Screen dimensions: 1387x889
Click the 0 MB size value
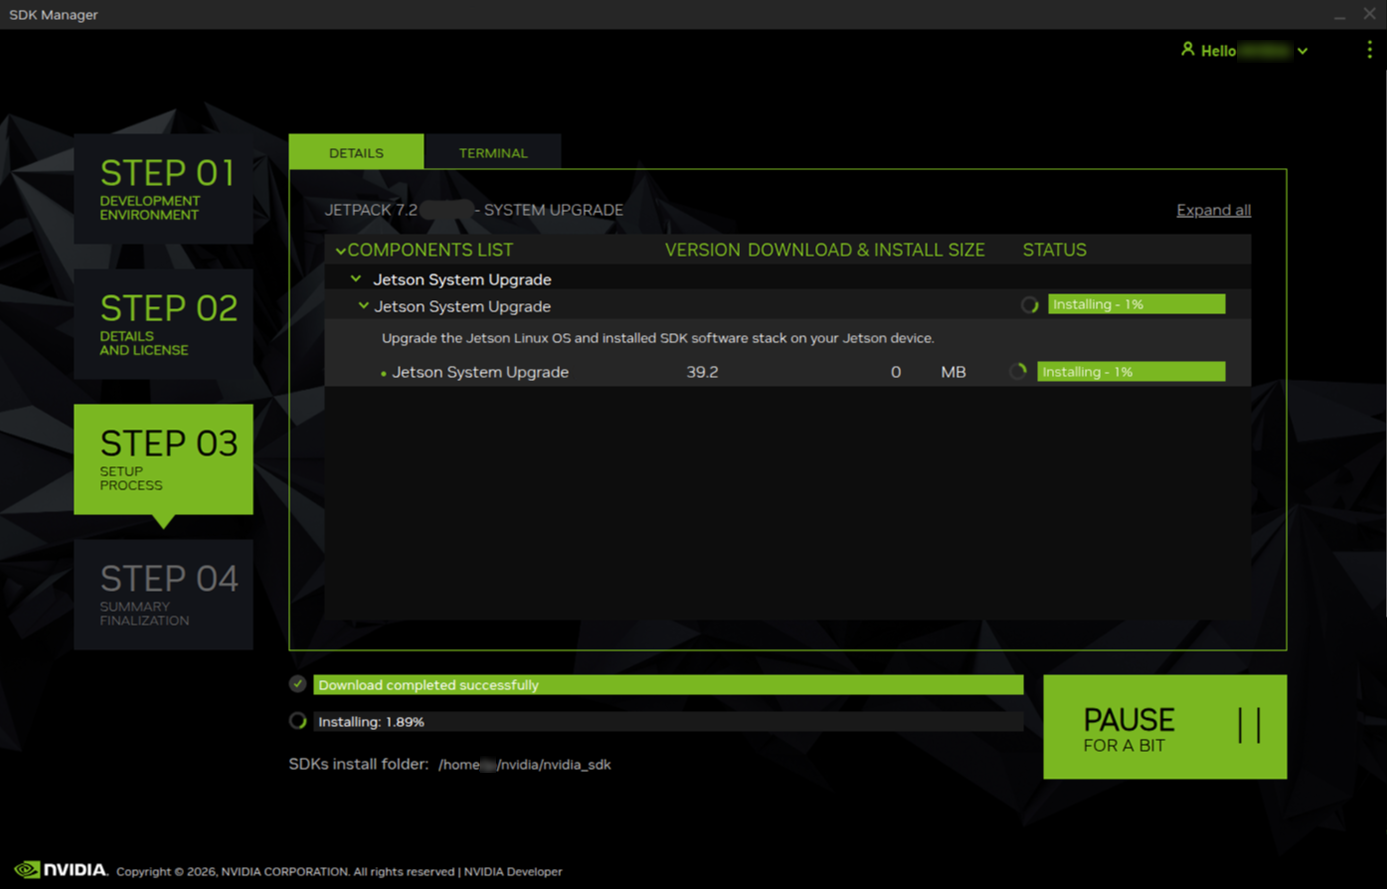point(928,372)
